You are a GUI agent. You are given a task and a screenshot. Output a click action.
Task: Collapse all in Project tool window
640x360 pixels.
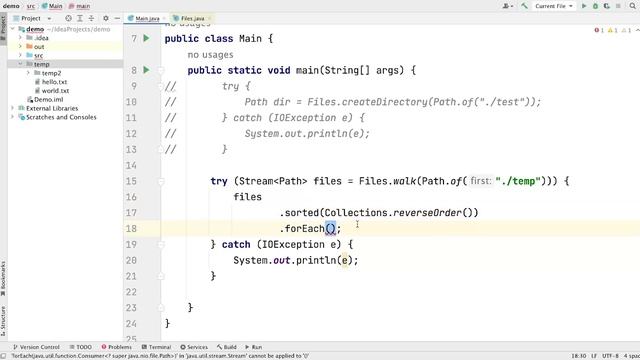(91, 18)
